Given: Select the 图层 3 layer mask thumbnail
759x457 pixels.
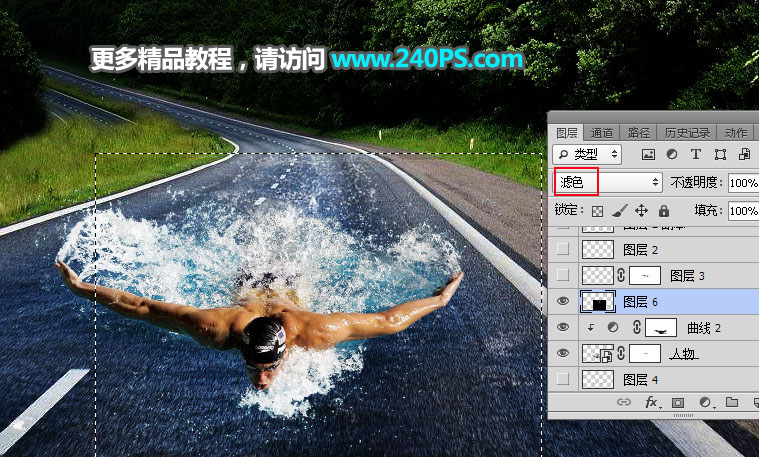Looking at the screenshot, I should coord(645,275).
